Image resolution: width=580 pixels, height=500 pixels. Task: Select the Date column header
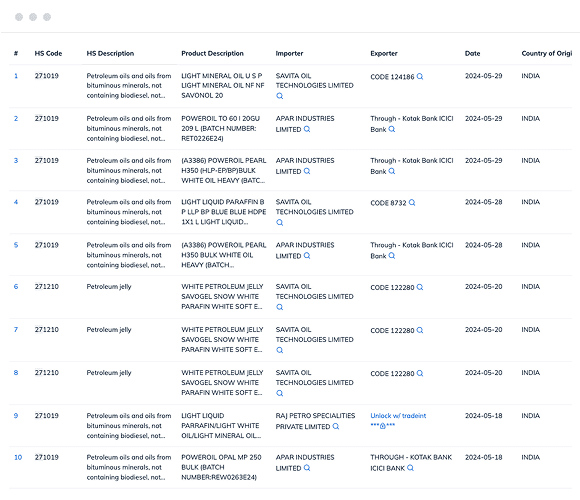point(472,53)
